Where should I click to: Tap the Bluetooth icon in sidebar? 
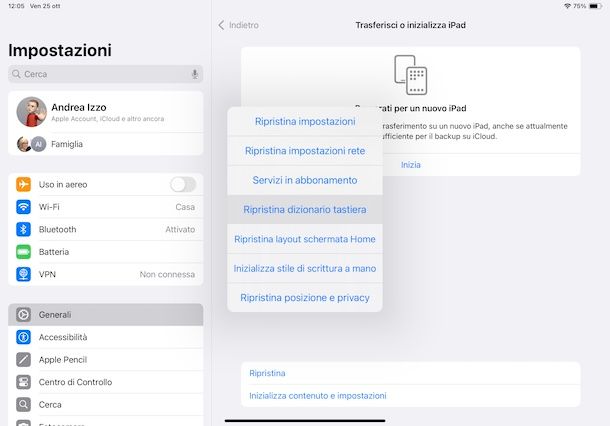(23, 229)
